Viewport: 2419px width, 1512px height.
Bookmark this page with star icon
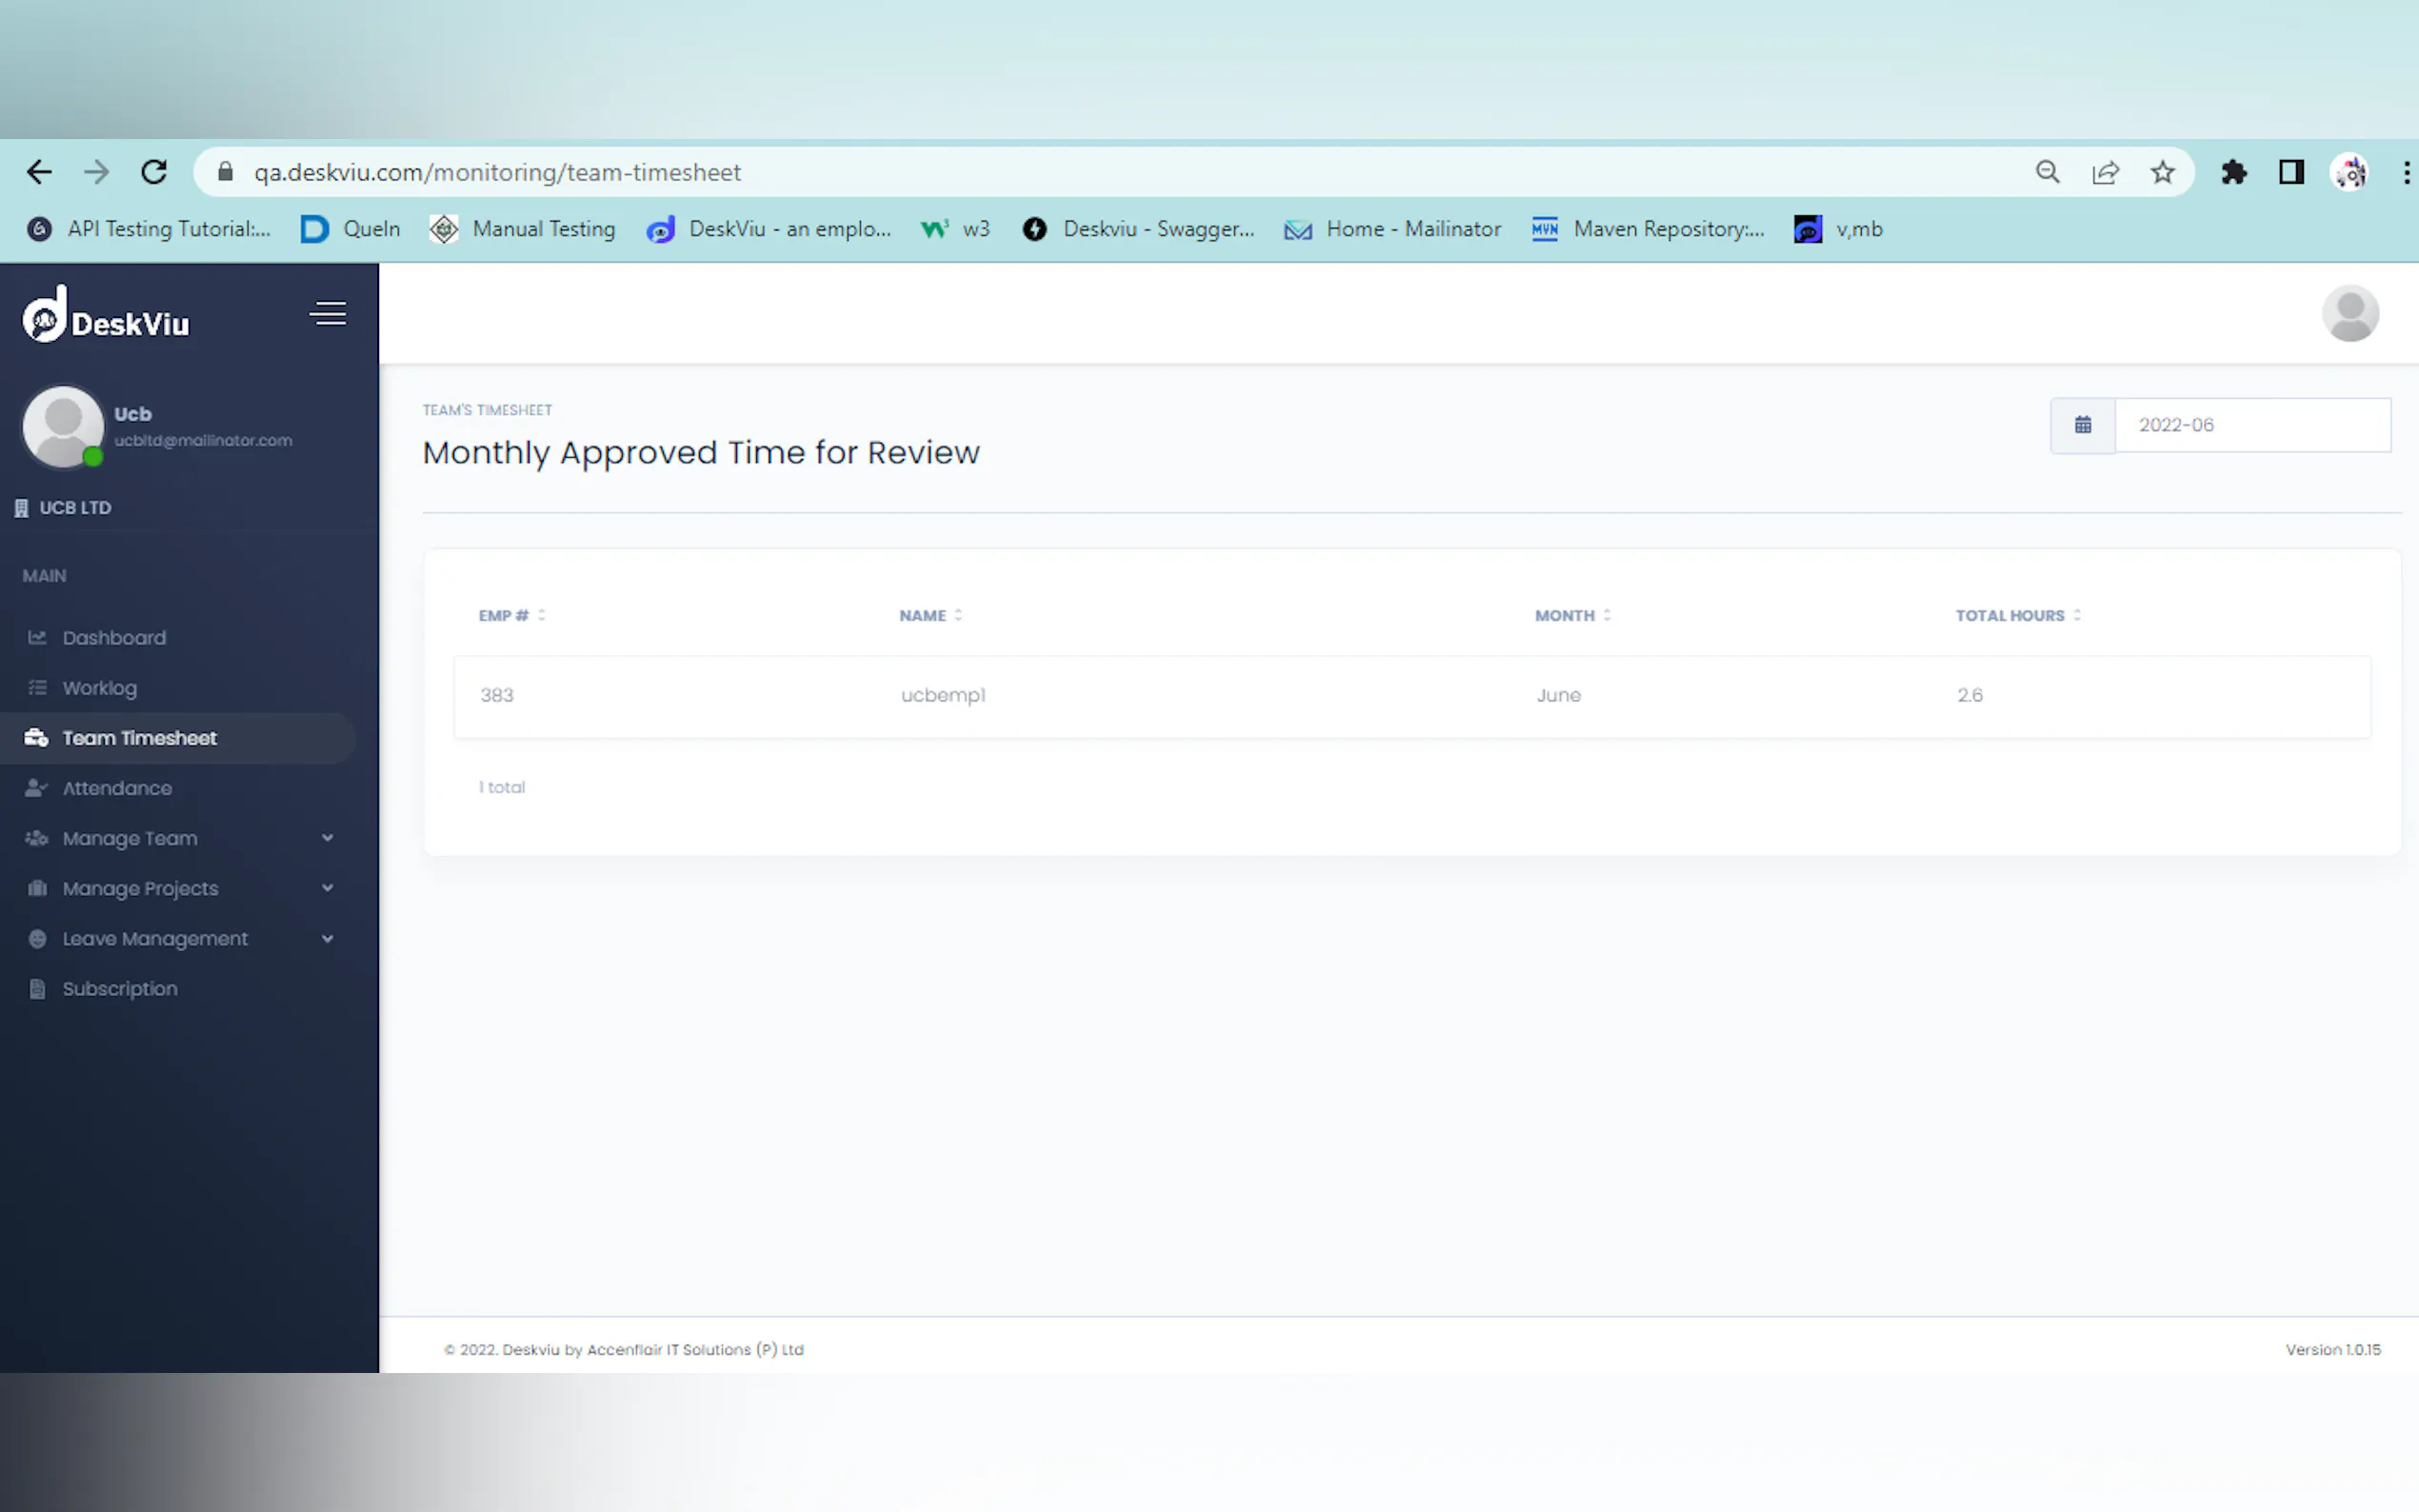2162,172
